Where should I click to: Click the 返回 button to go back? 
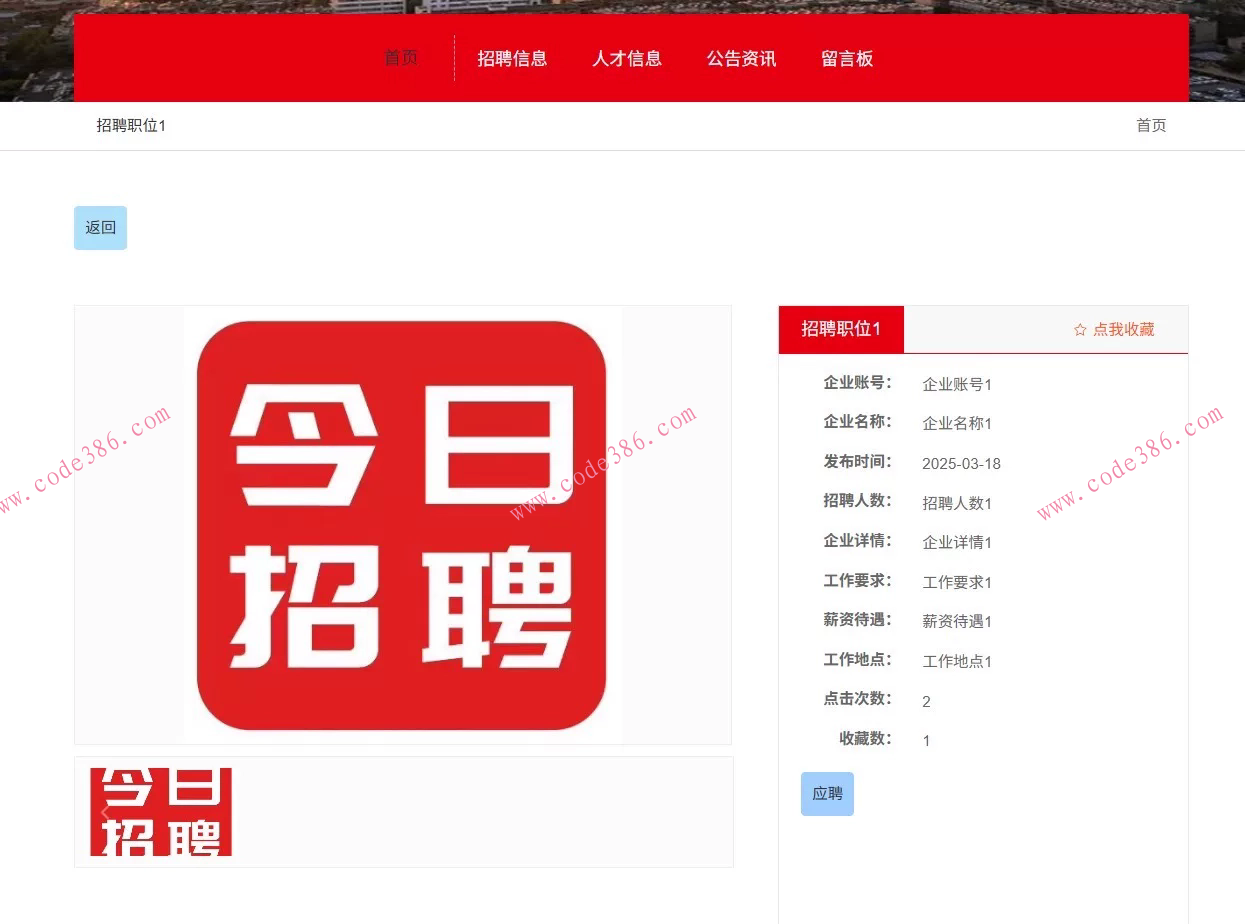(100, 227)
